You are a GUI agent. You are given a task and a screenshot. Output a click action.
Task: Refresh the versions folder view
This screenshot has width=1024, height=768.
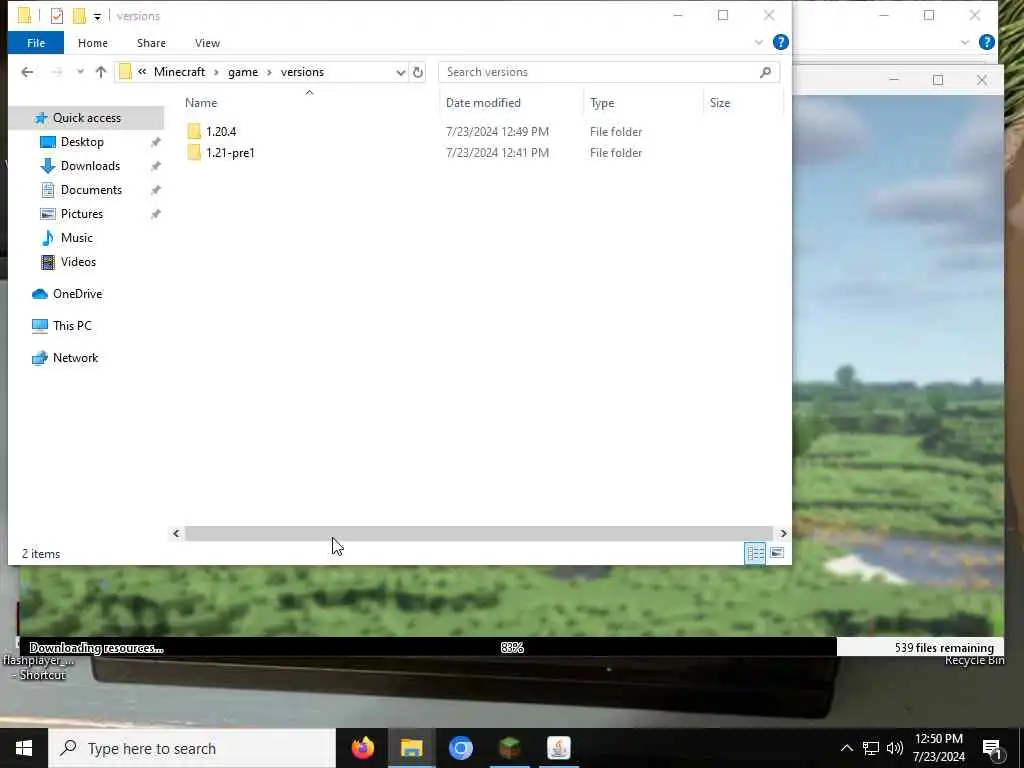click(x=418, y=72)
